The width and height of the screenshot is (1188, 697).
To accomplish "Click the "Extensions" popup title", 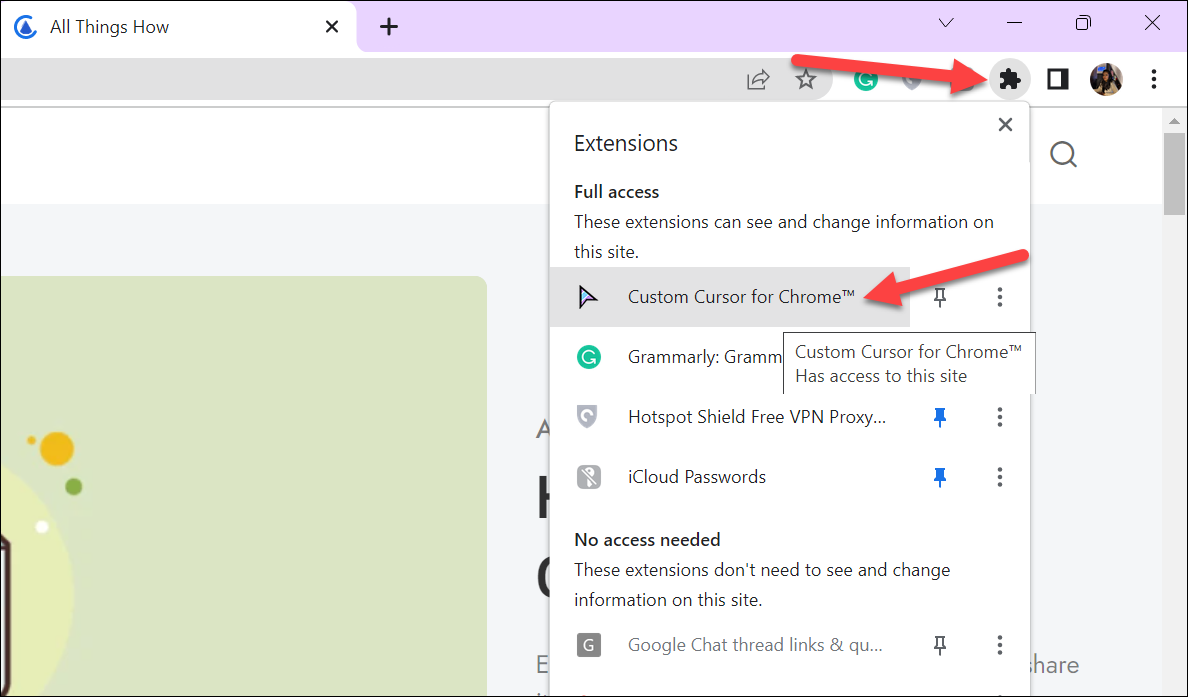I will (x=626, y=143).
